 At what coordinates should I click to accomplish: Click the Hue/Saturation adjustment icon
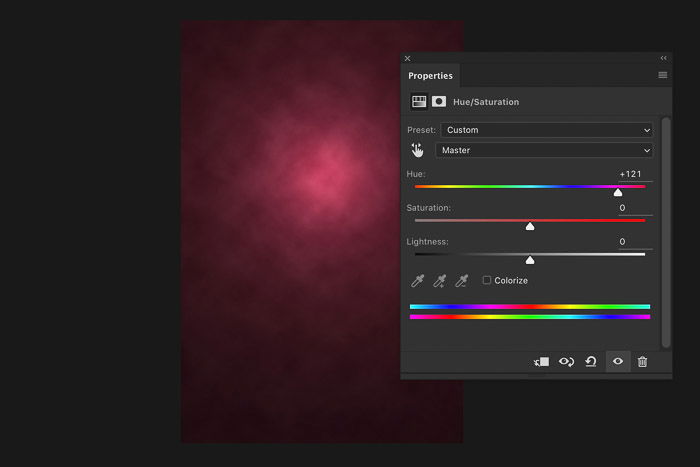(419, 102)
